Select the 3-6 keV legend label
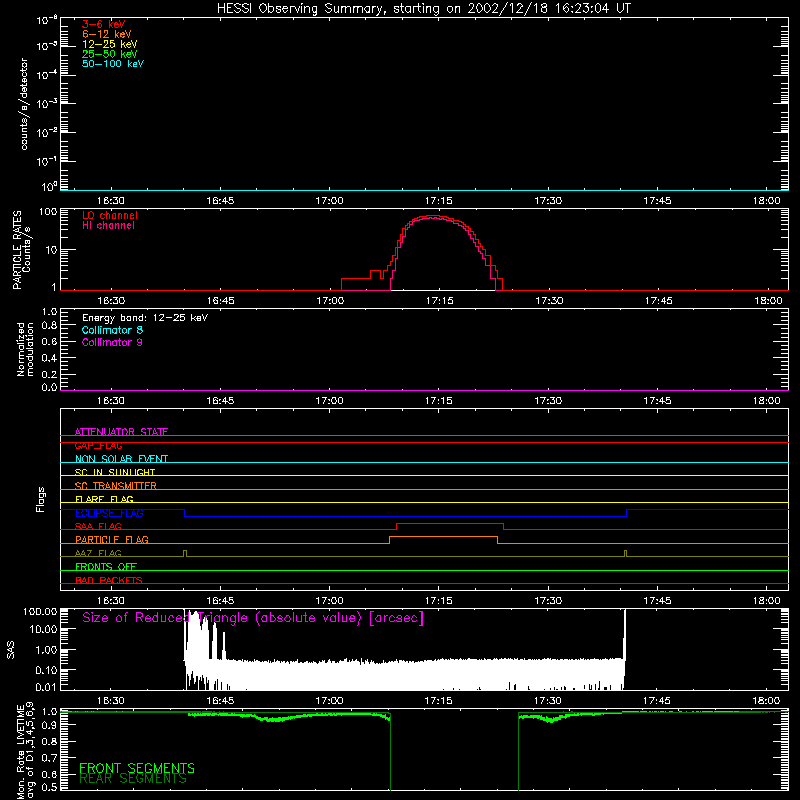 coord(104,24)
